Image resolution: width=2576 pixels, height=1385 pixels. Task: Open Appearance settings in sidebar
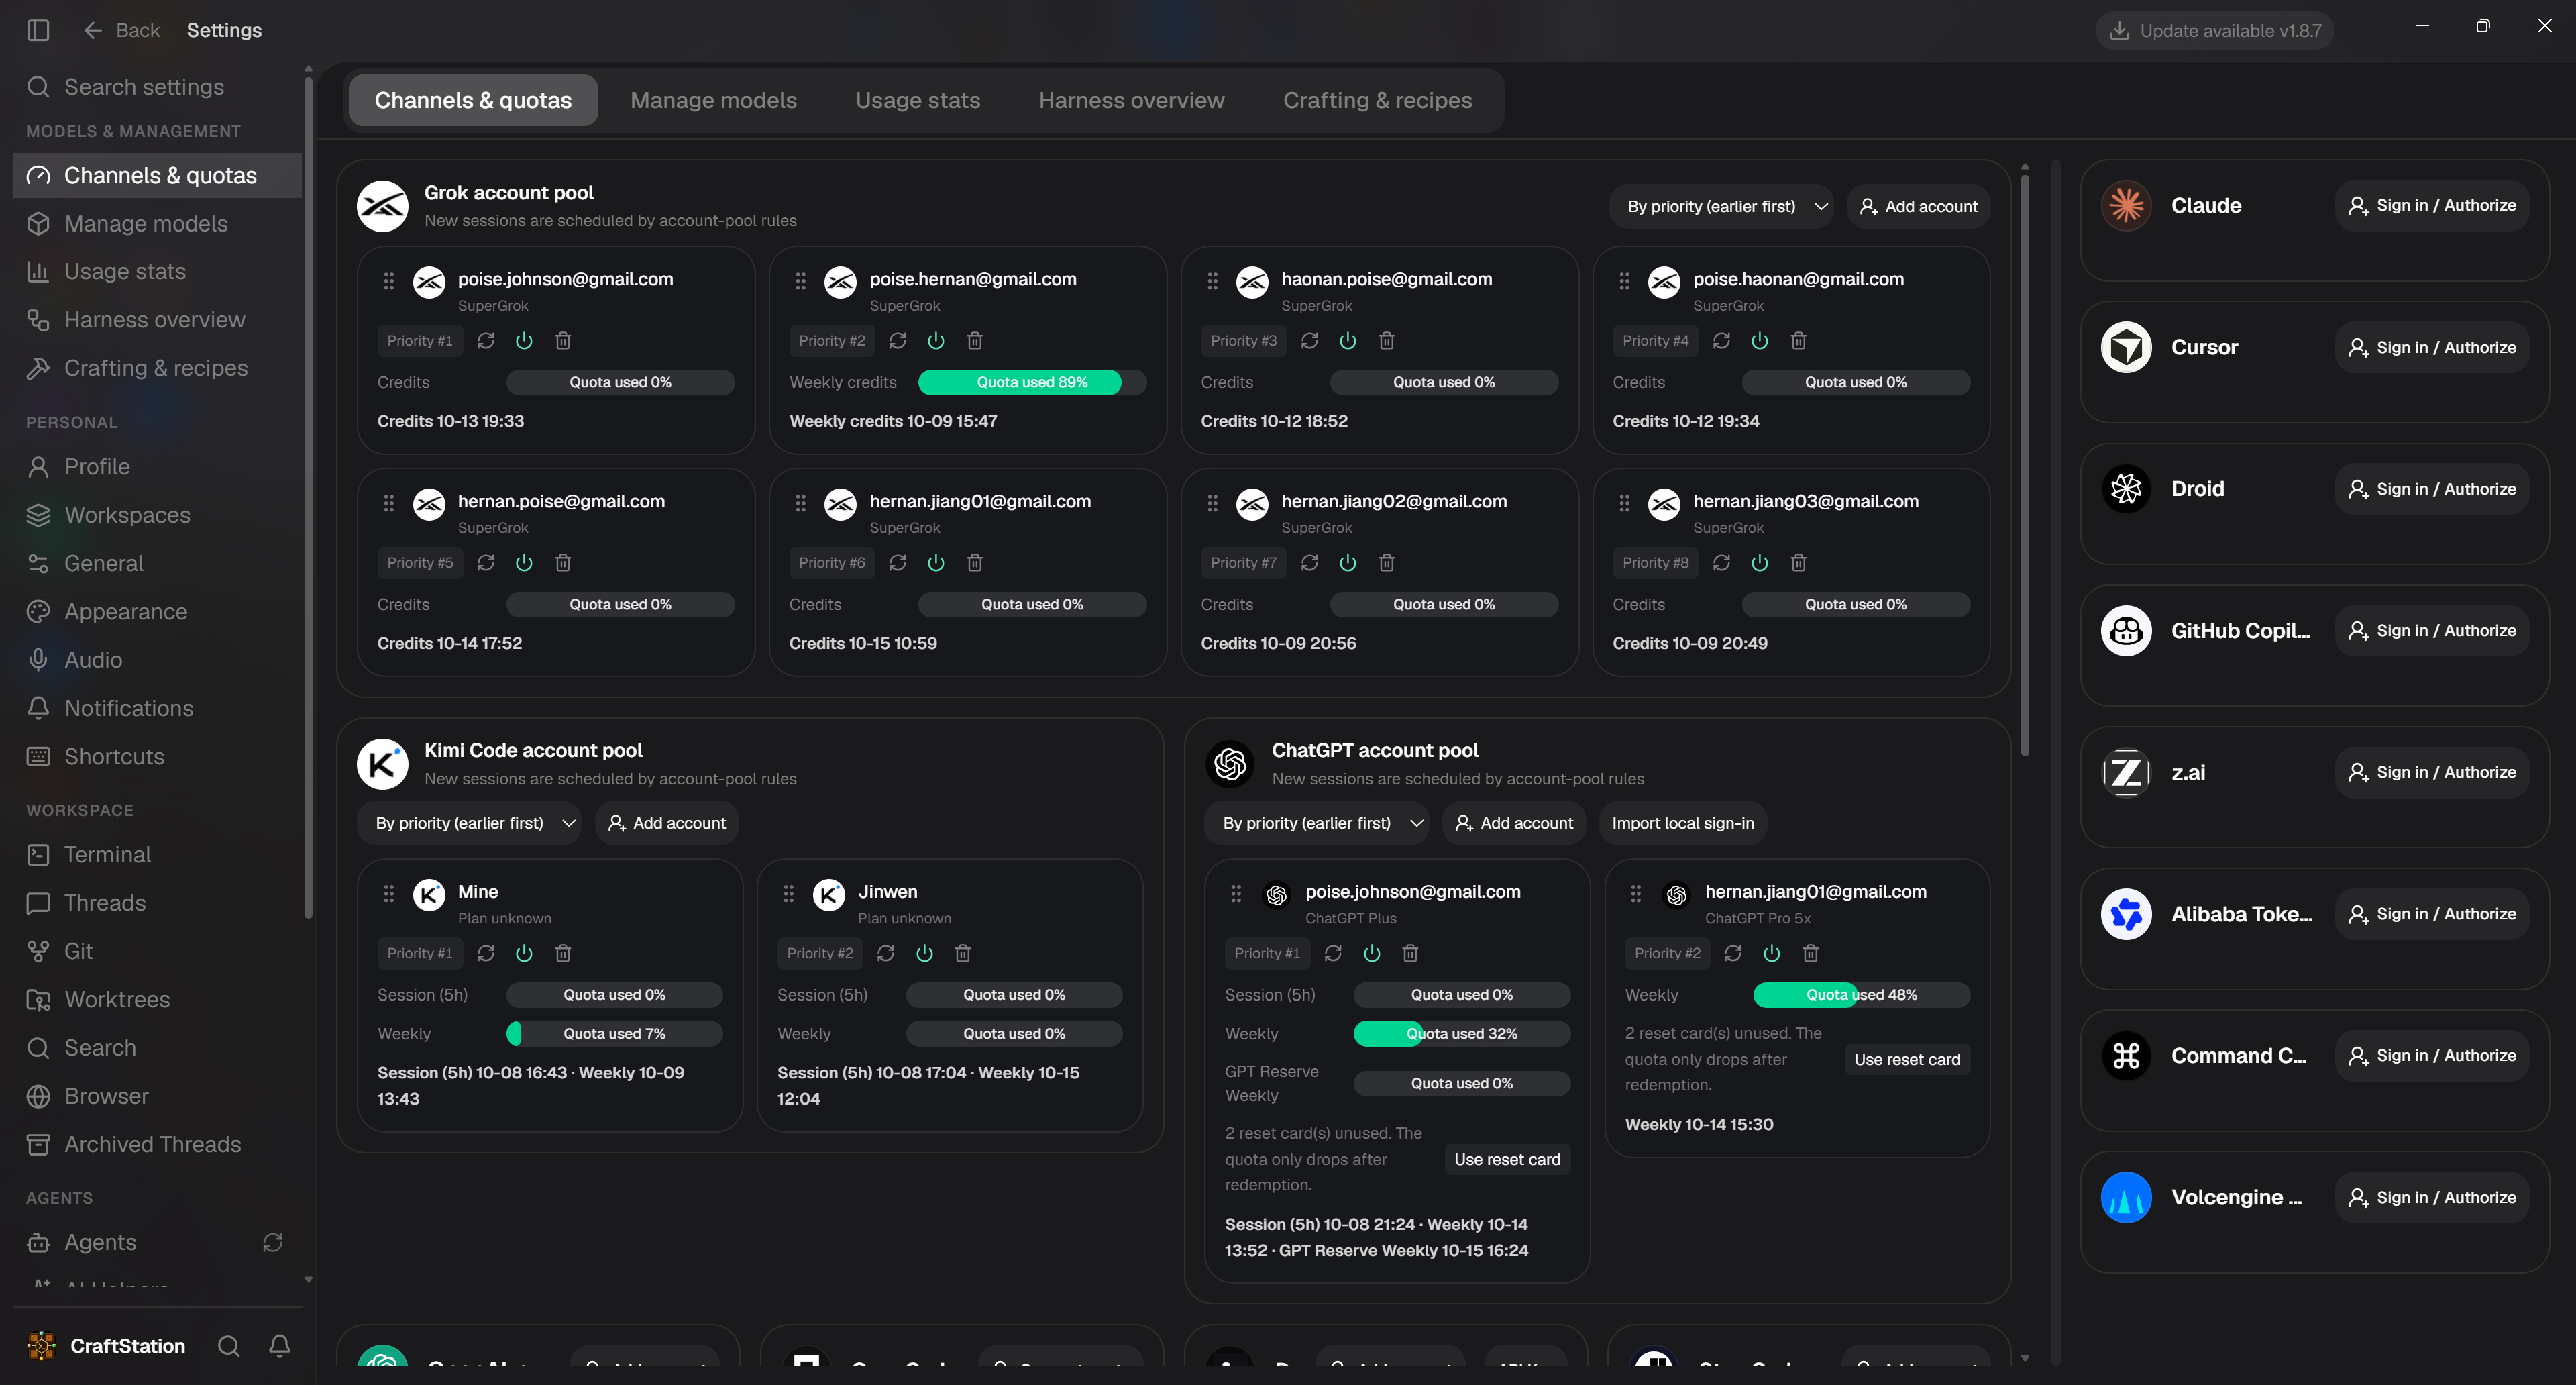click(x=156, y=612)
